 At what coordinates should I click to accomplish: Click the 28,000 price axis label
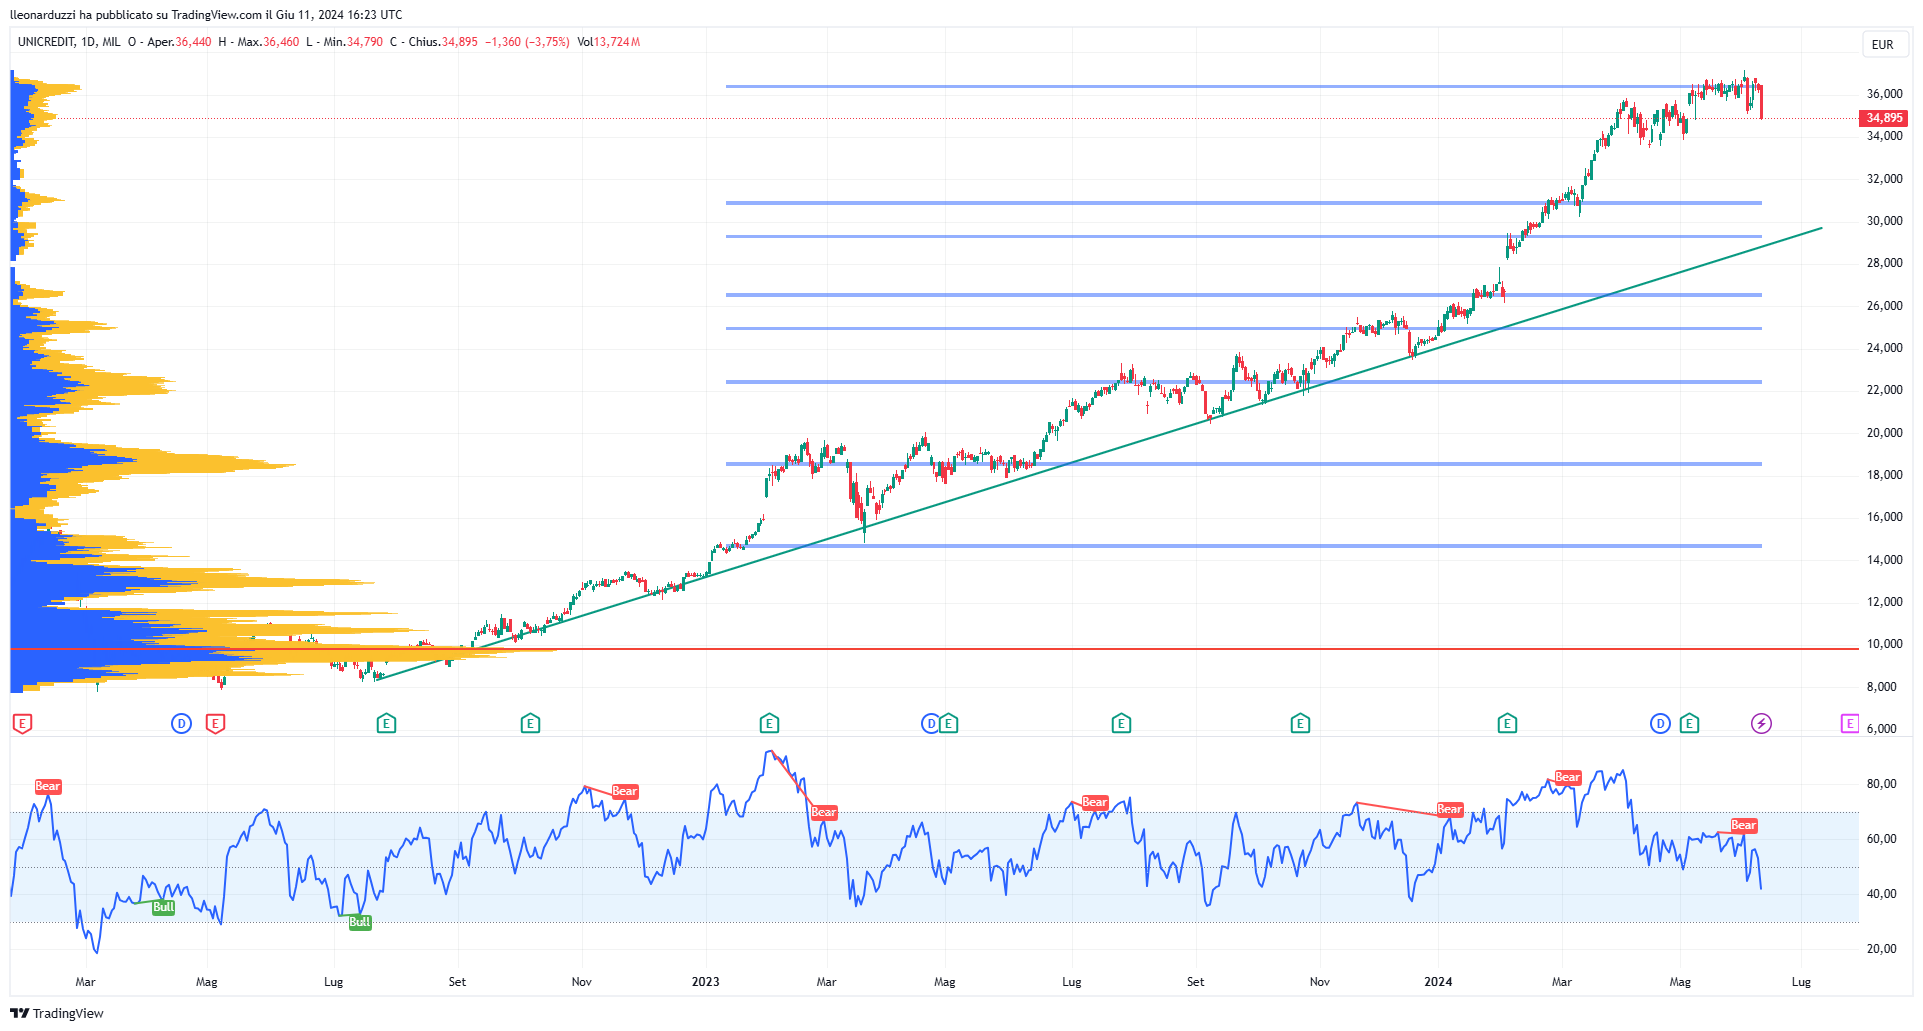coord(1884,263)
